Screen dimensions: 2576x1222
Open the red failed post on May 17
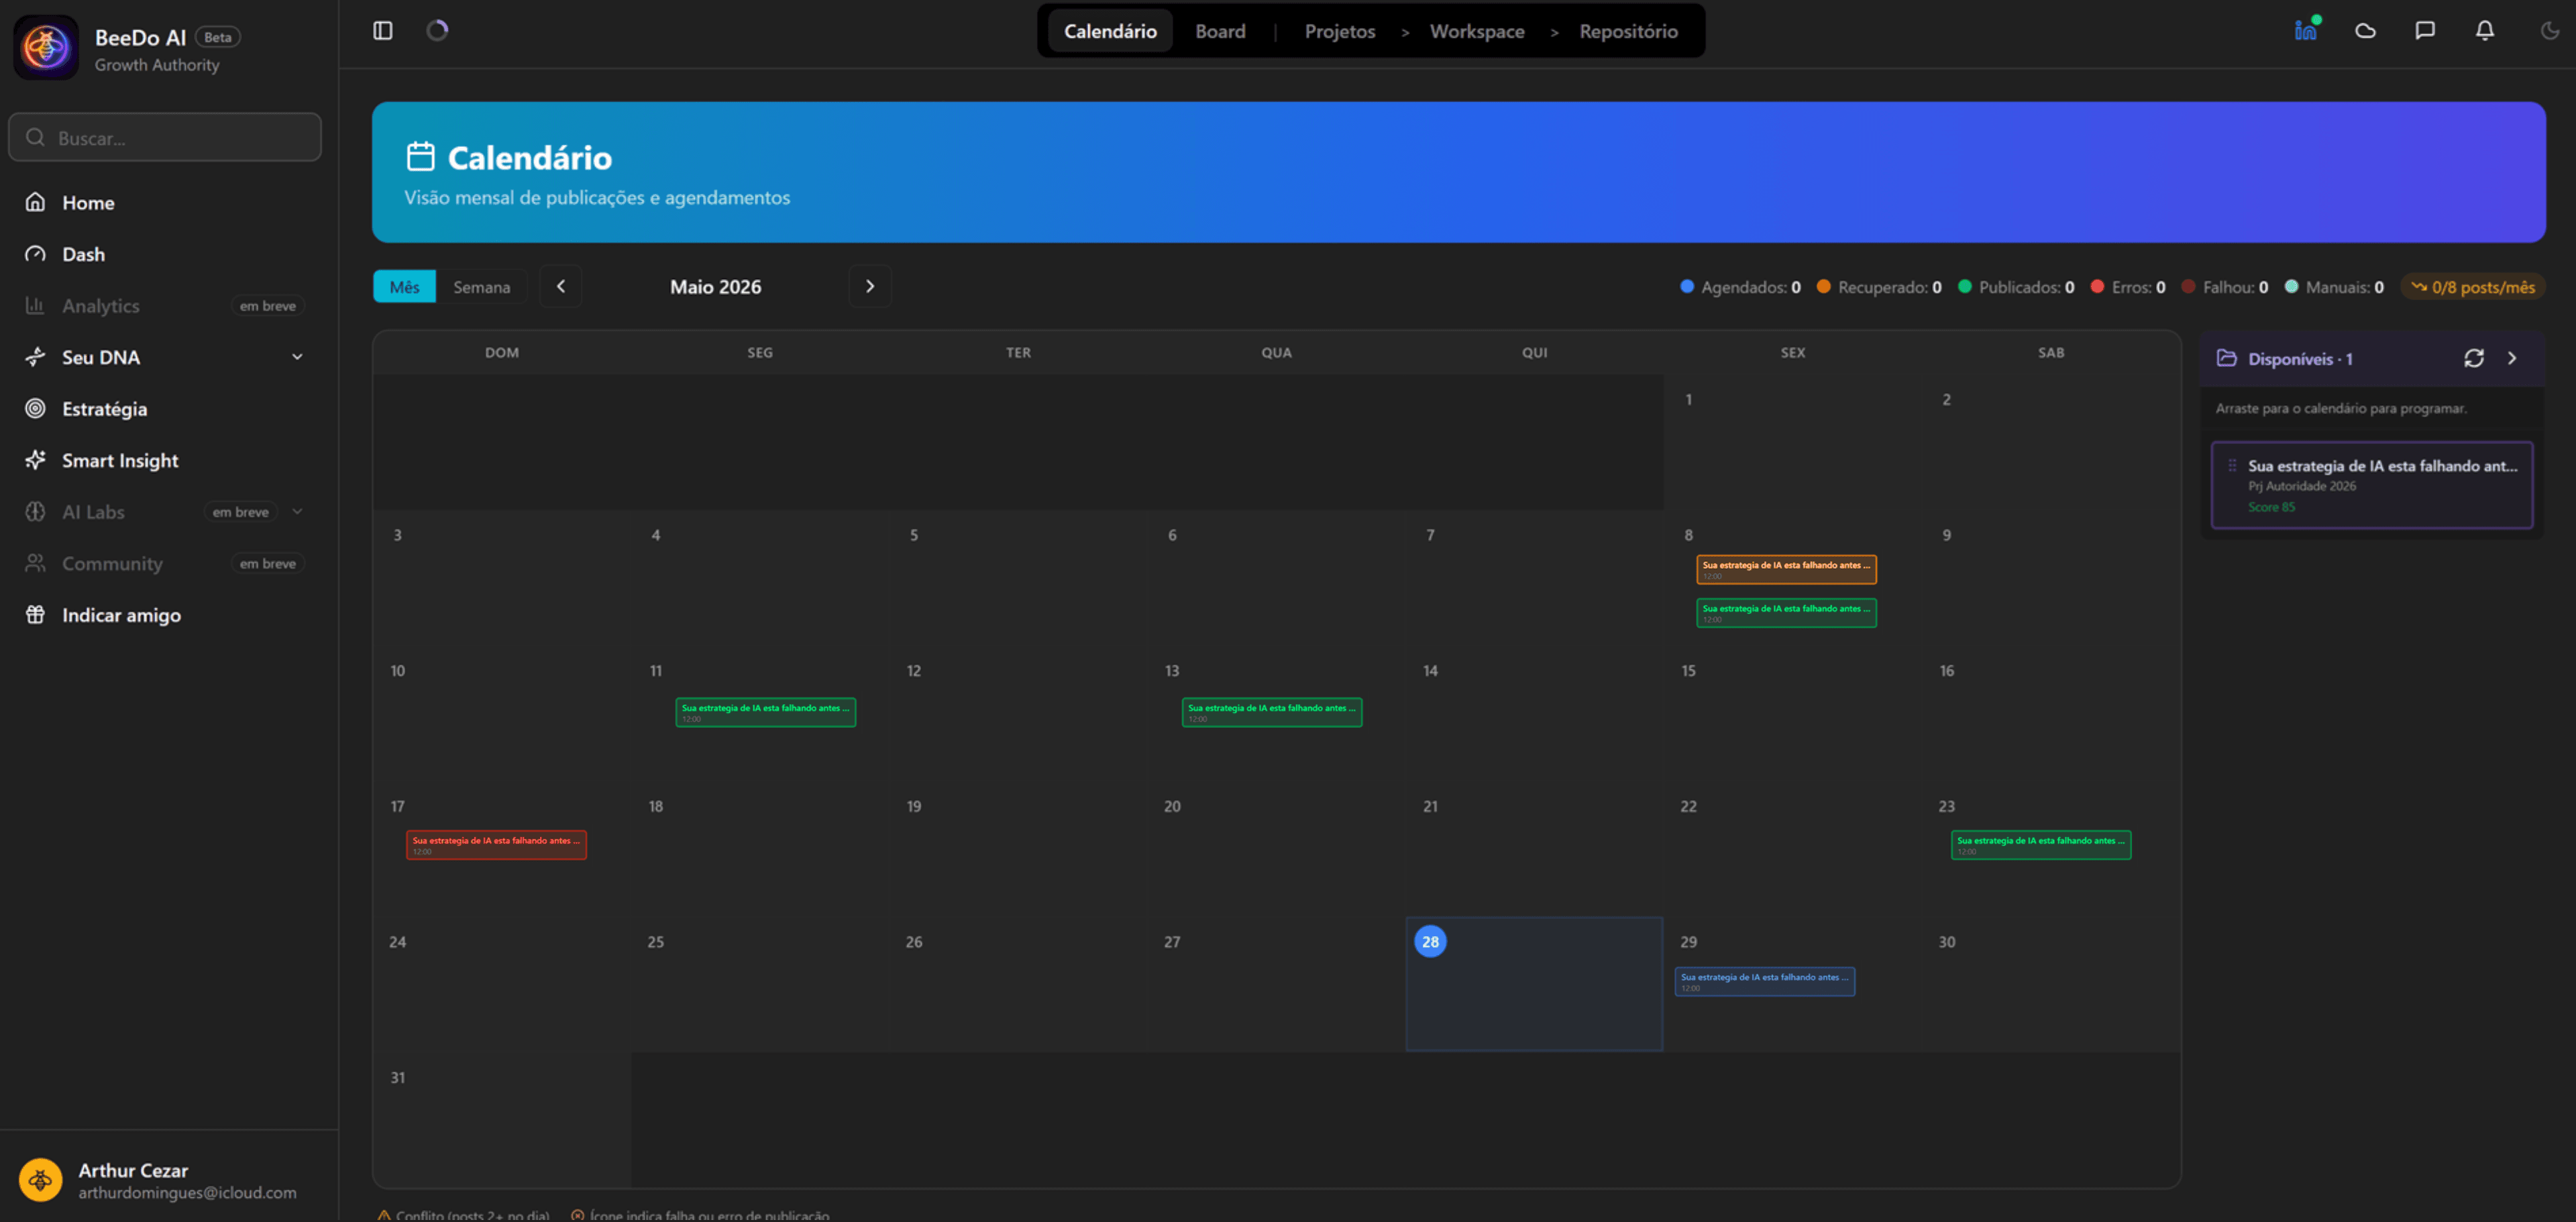[496, 845]
